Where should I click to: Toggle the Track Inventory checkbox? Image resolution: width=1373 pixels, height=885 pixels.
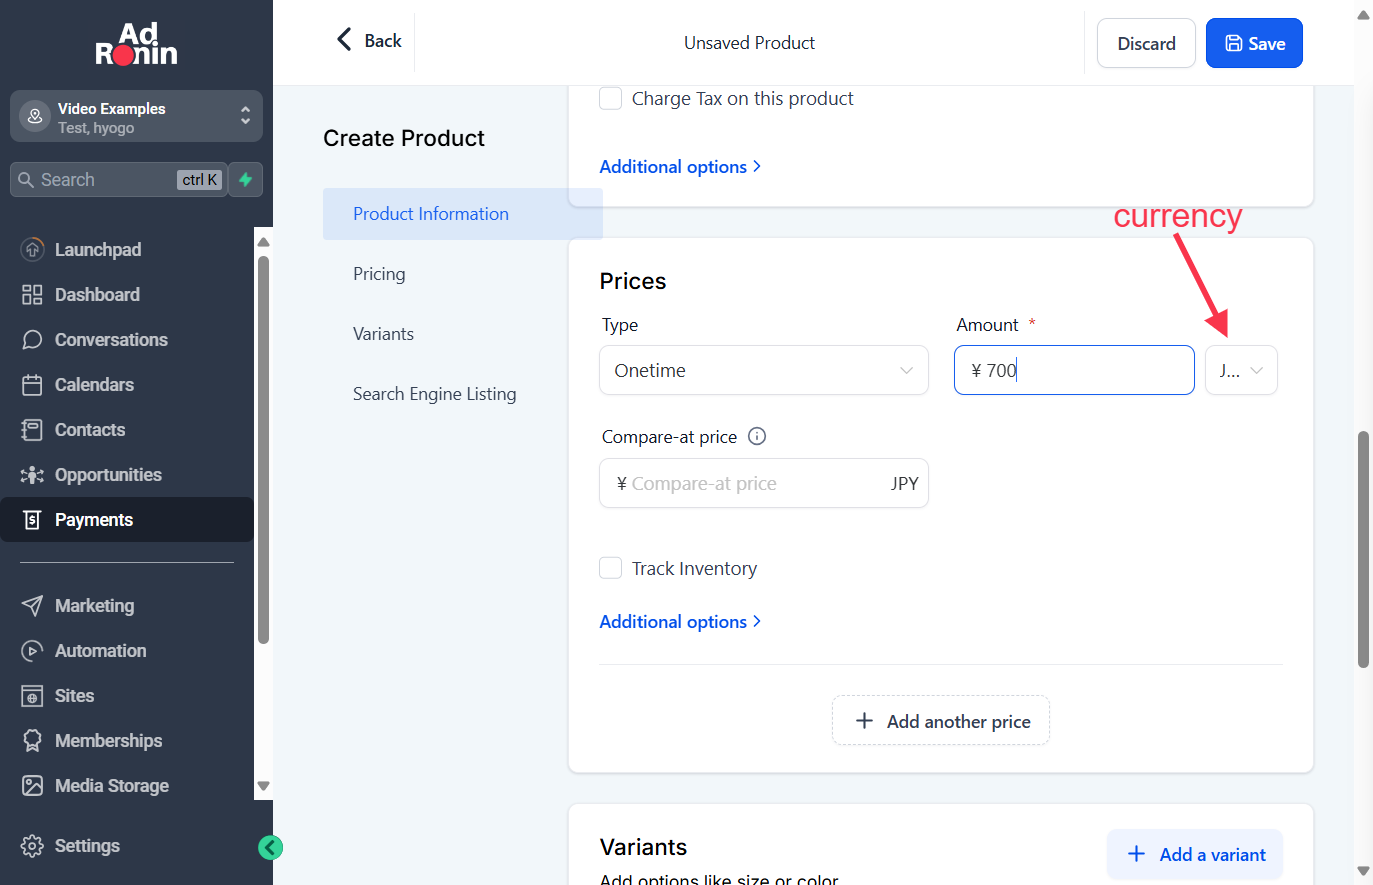(610, 568)
